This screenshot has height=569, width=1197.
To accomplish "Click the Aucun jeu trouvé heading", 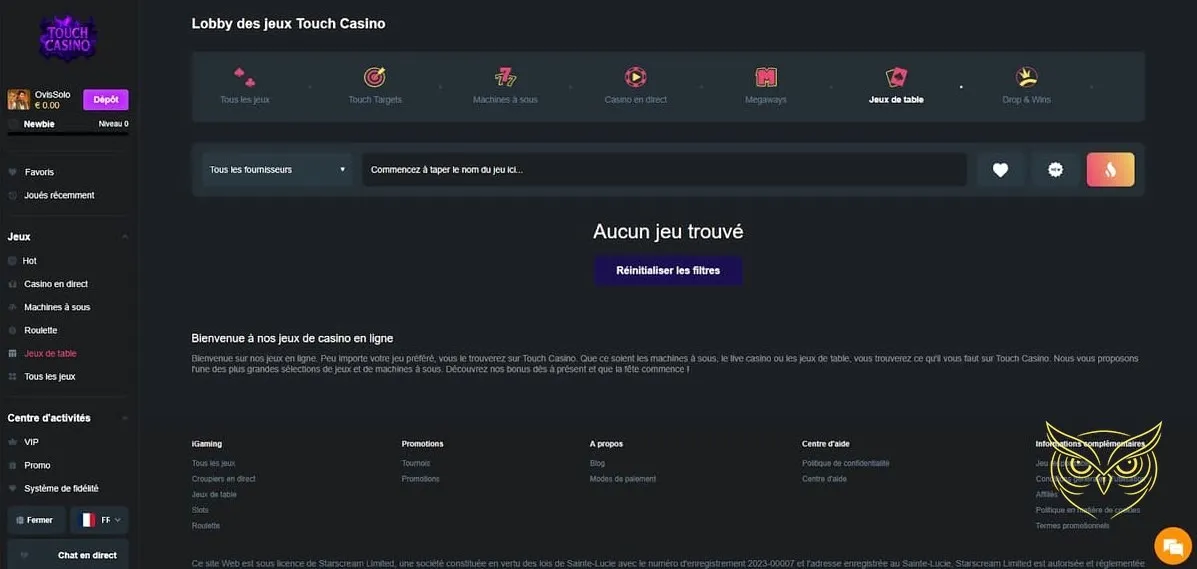I will (668, 231).
